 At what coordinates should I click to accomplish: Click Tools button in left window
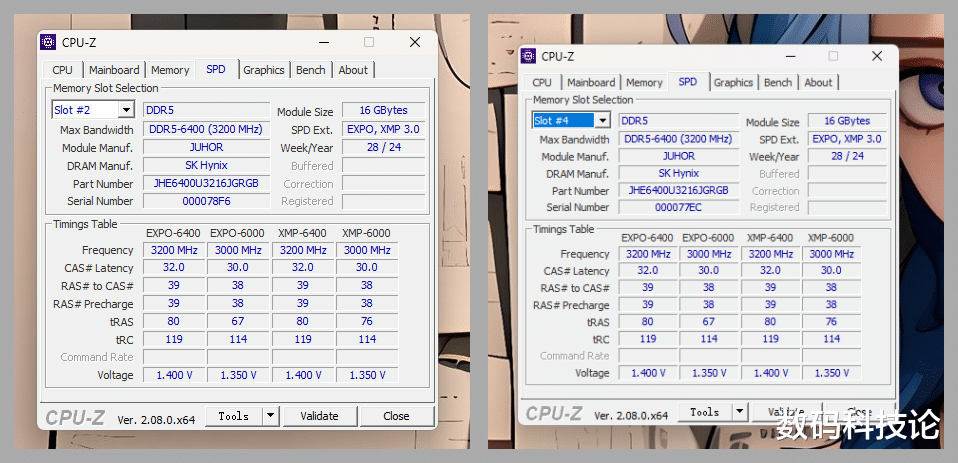[234, 416]
